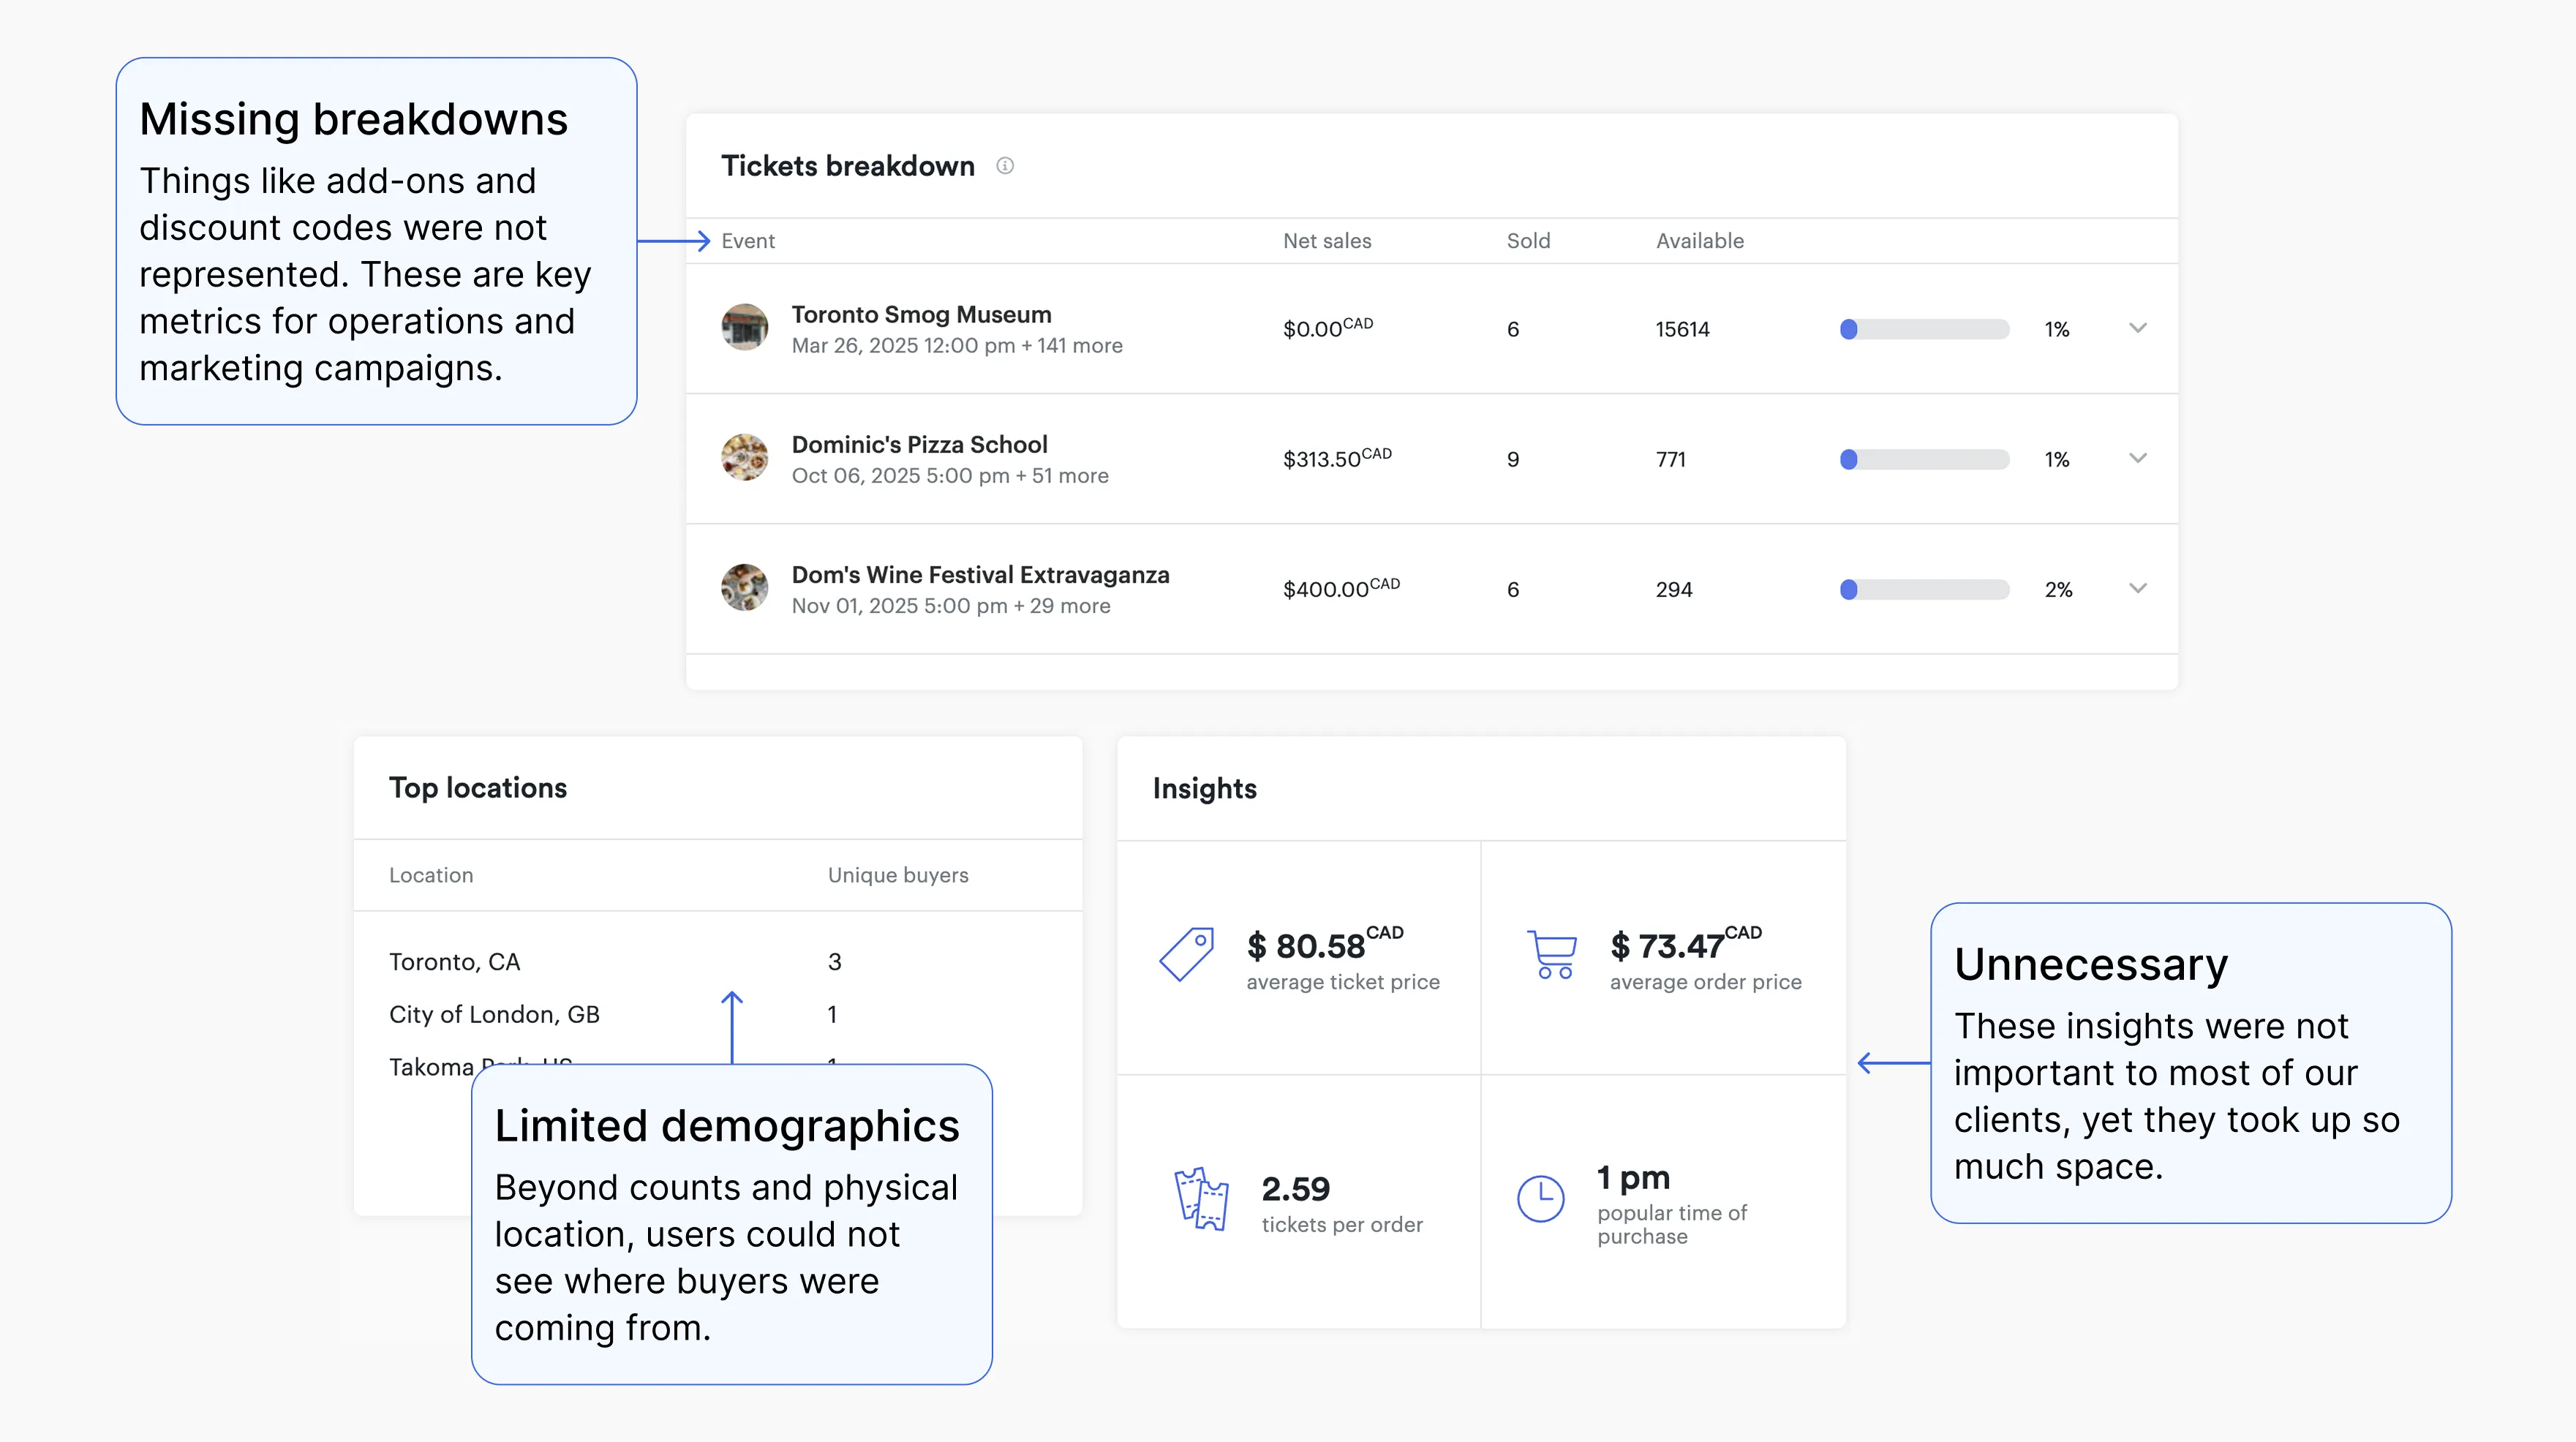Viewport: 2576px width, 1442px height.
Task: Click the tickets icon for tickets per order
Action: click(1200, 1198)
